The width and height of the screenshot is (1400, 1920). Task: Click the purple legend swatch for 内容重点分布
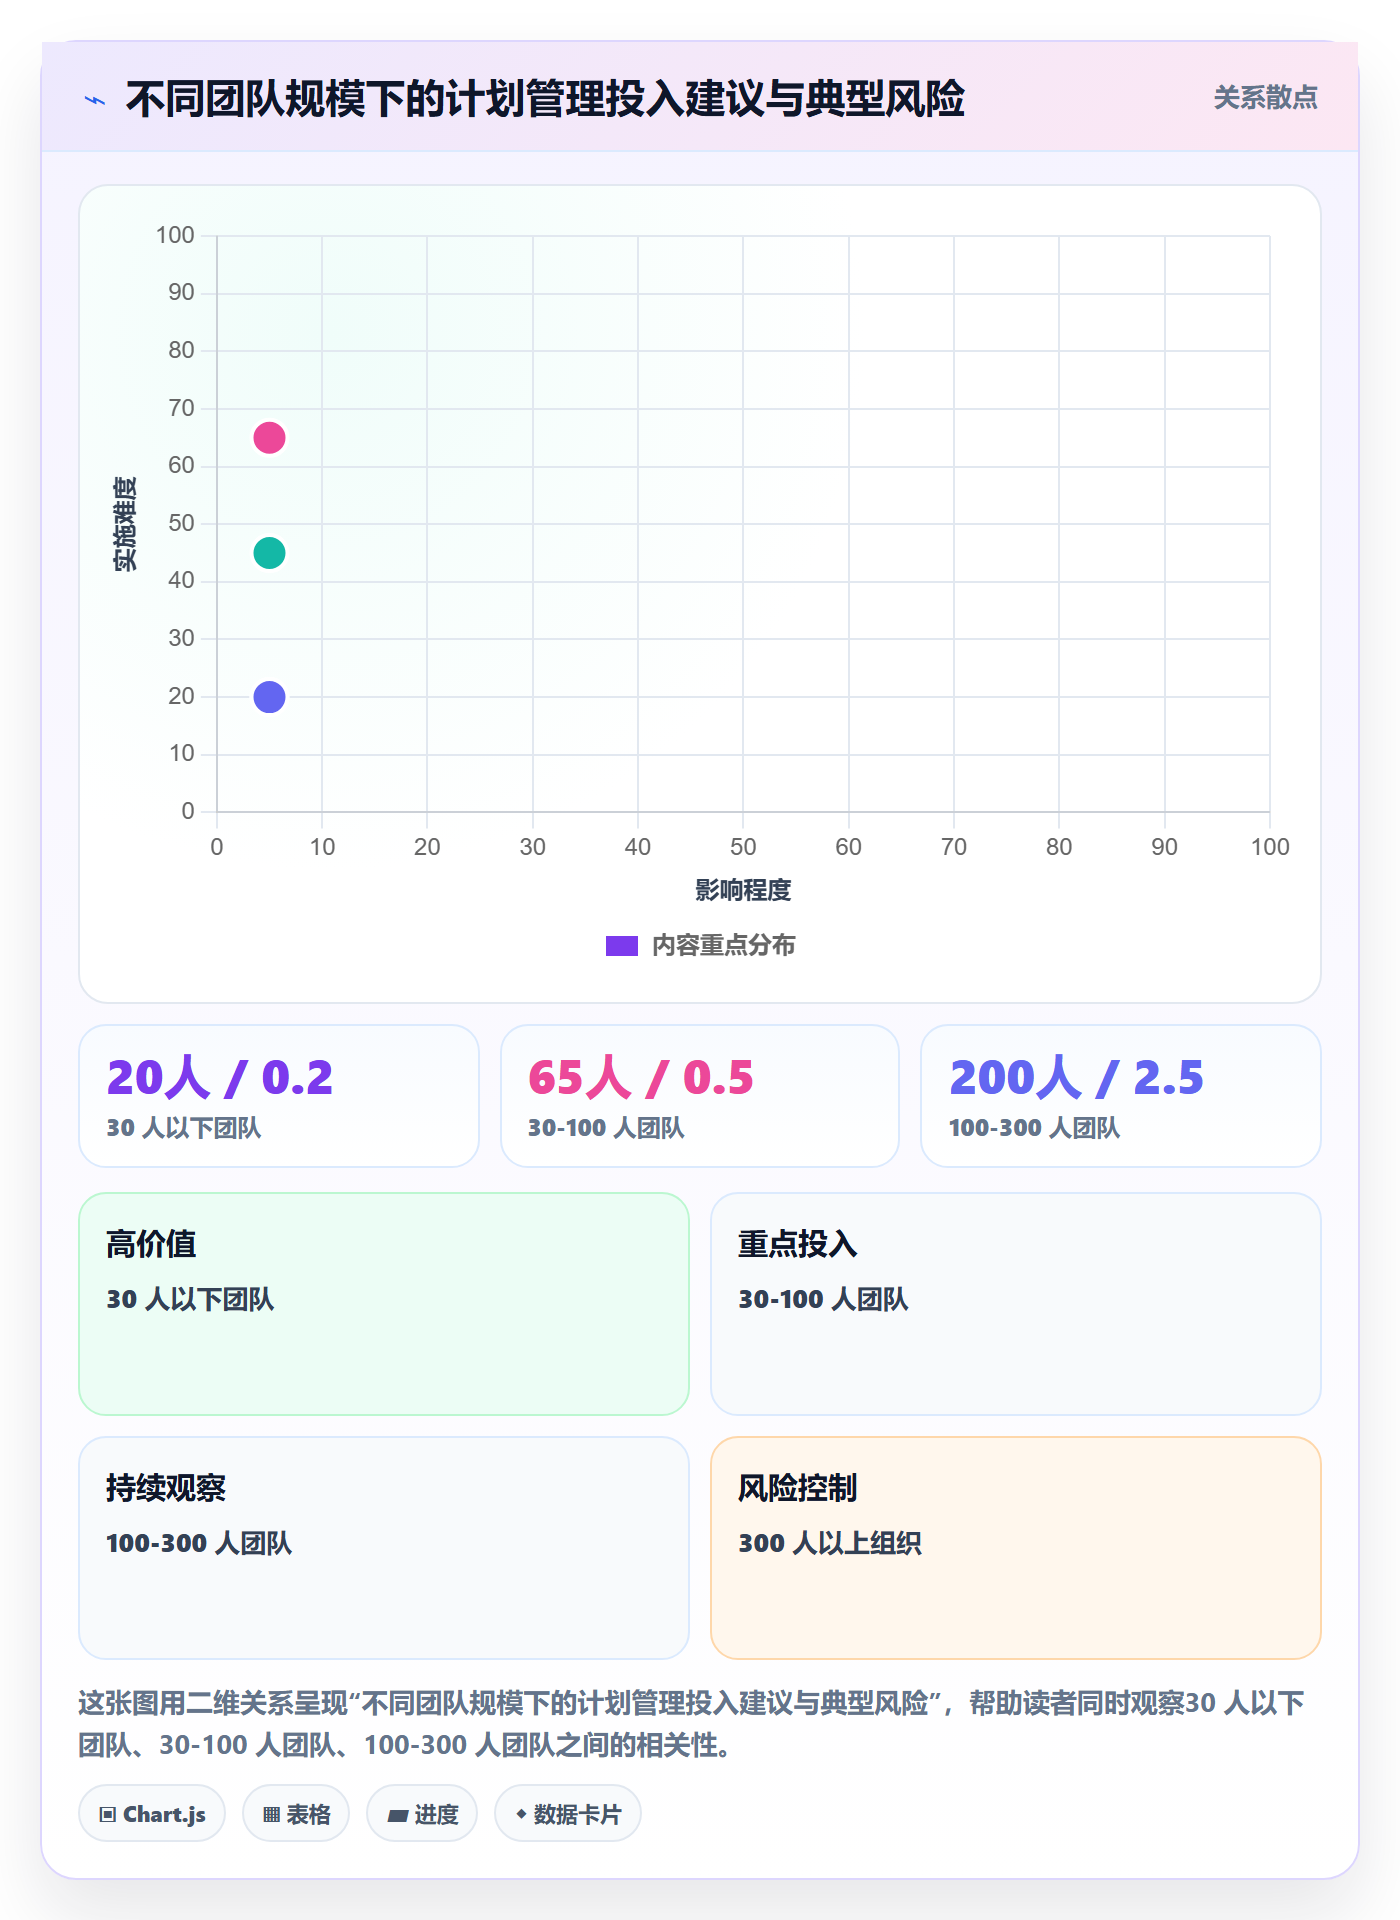(x=622, y=946)
